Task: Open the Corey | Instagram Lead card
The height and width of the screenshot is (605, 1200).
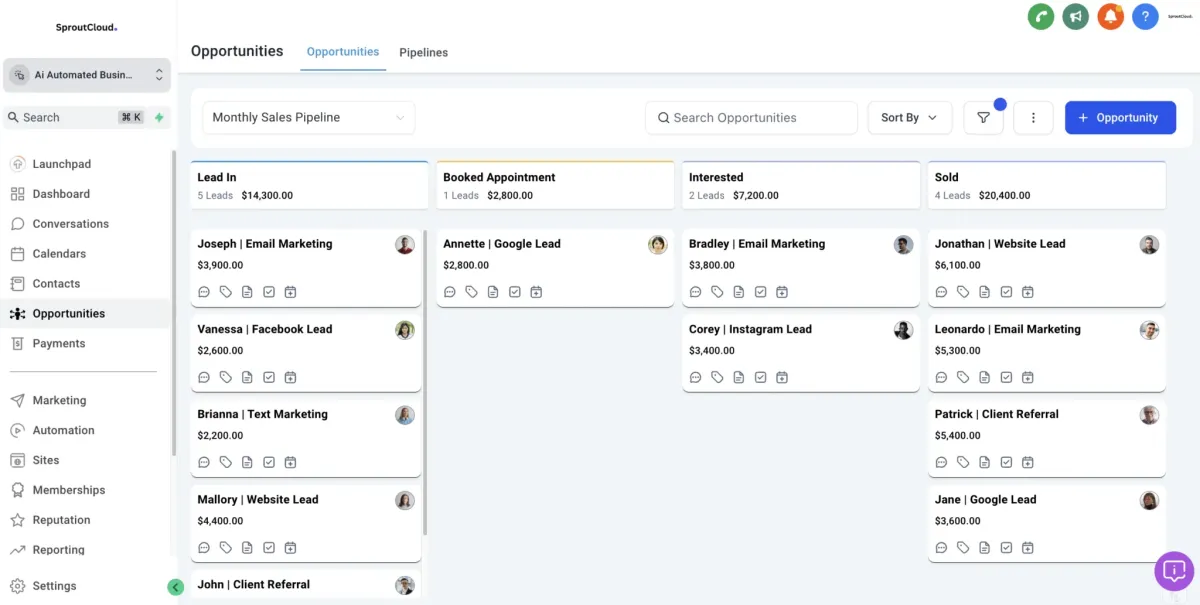Action: [801, 353]
